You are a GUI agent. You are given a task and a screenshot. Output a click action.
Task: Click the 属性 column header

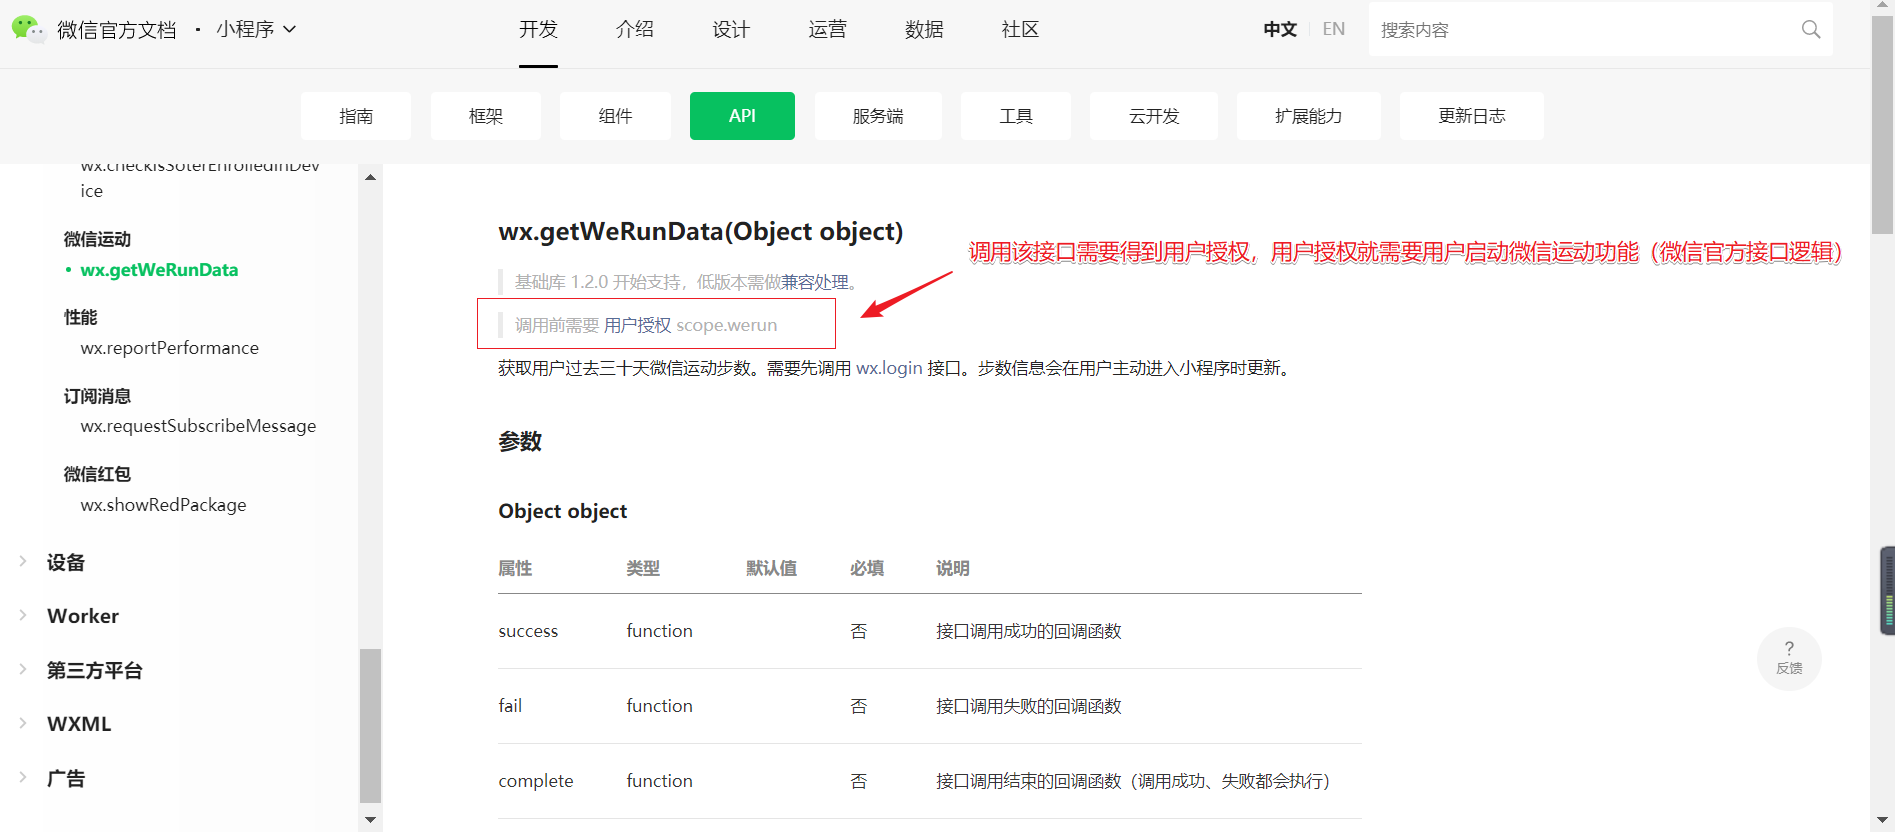515,568
